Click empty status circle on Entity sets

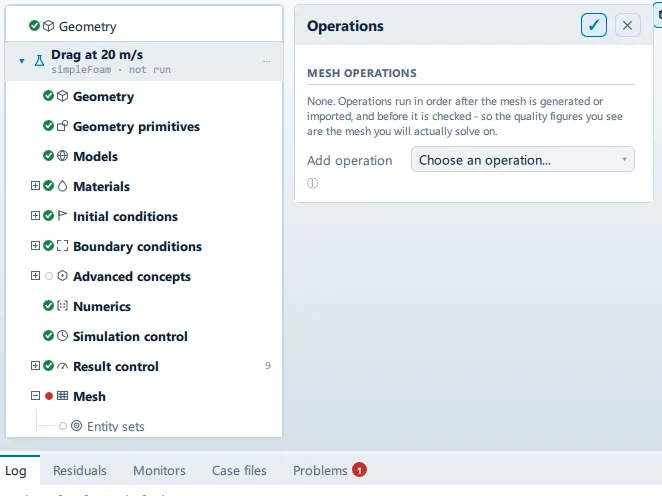click(x=63, y=426)
